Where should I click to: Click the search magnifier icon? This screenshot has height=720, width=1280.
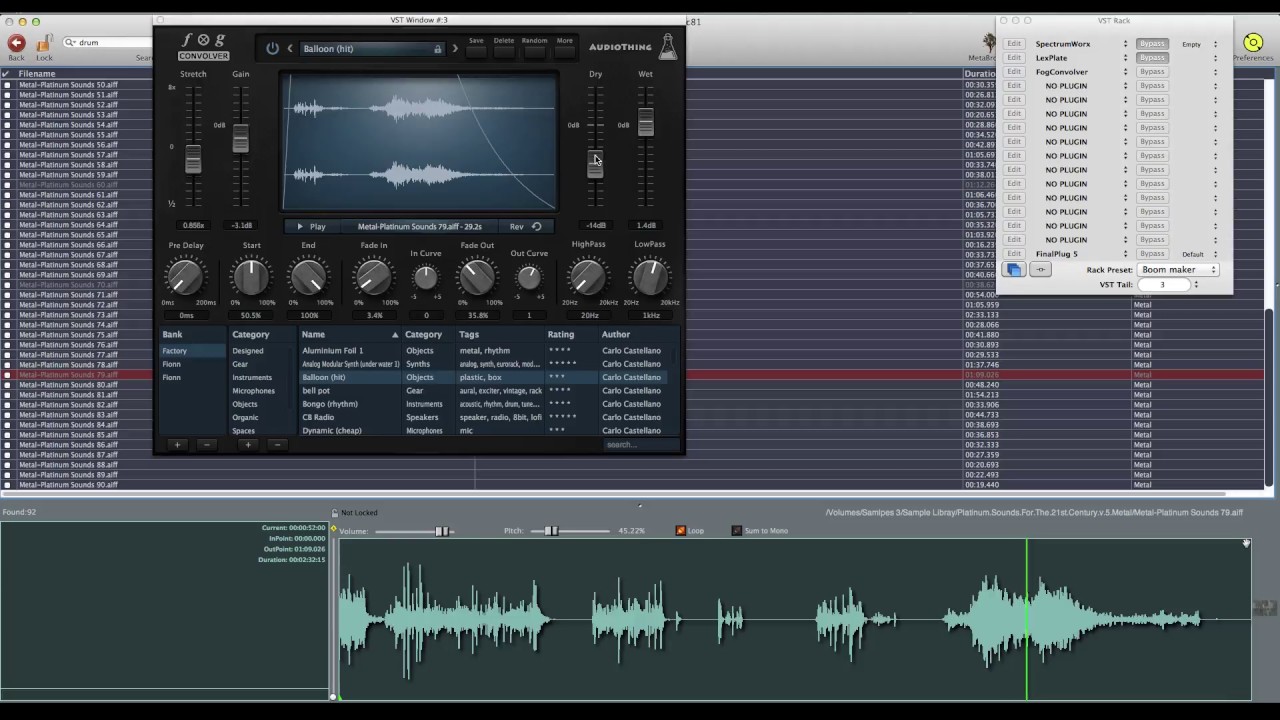pyautogui.click(x=70, y=43)
